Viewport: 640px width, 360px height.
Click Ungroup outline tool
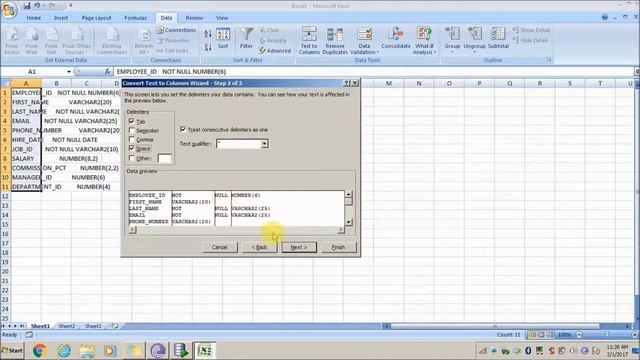[x=474, y=39]
